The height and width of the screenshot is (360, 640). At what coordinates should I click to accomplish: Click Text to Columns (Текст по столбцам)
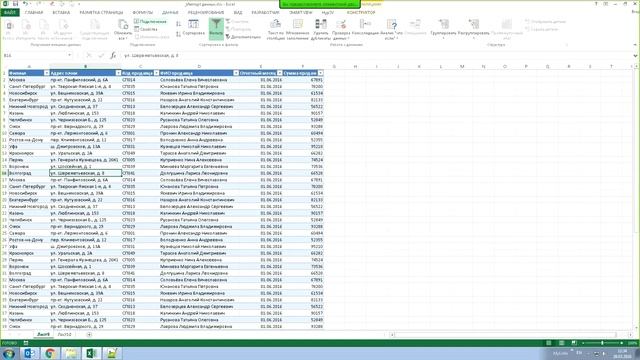coord(276,29)
